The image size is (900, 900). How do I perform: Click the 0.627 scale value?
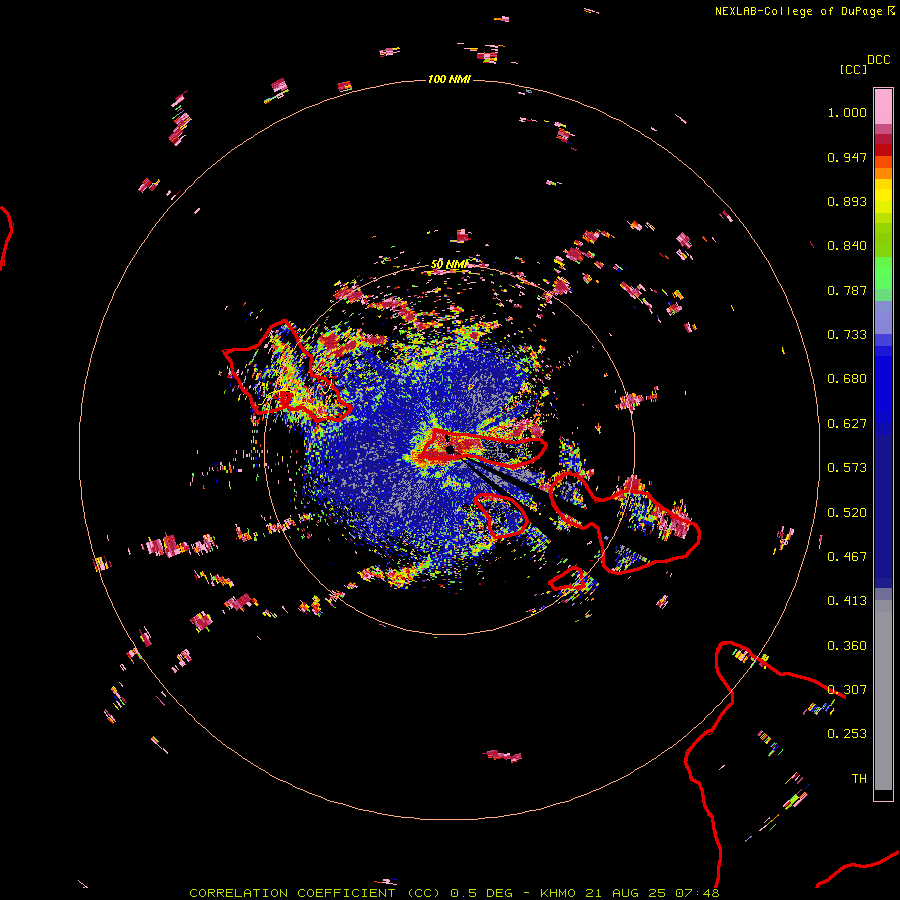point(847,424)
